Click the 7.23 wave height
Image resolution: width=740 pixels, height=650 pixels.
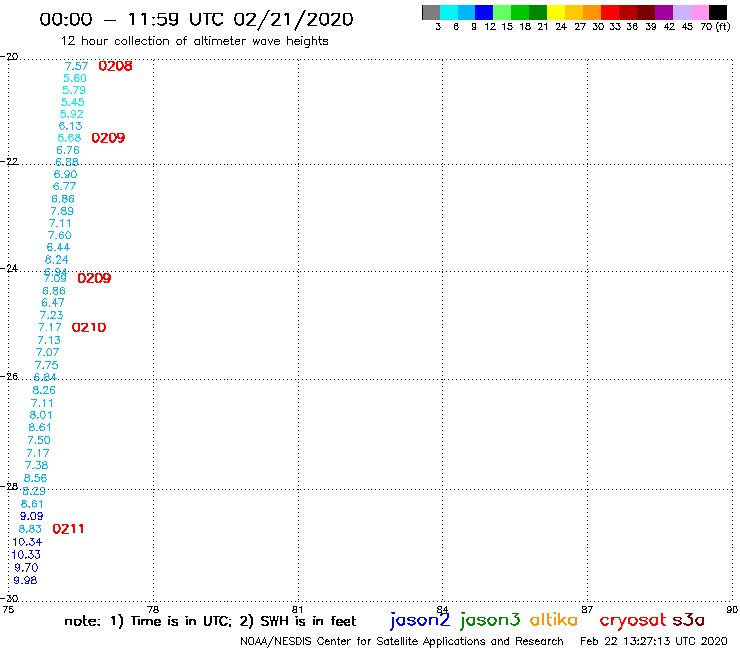point(51,315)
